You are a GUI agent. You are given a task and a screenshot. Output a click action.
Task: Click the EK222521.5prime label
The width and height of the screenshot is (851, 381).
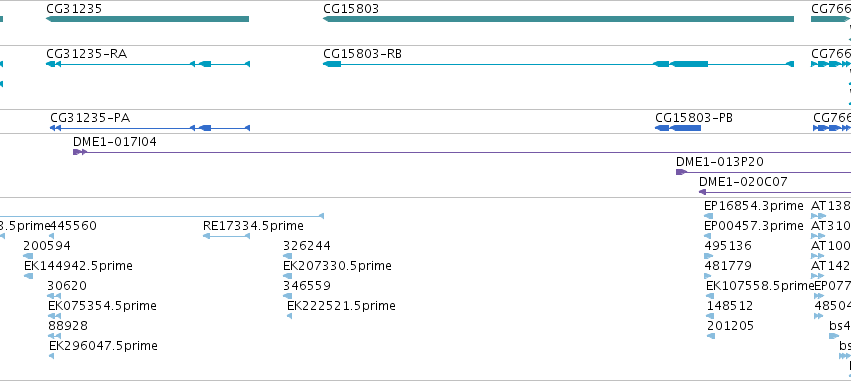[341, 306]
